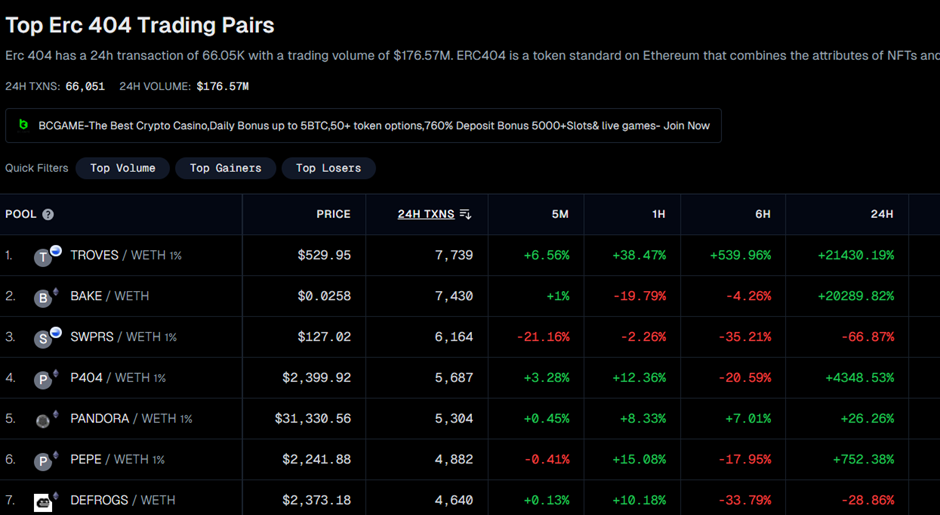Click the BCGAME green logo icon
The width and height of the screenshot is (940, 515).
(23, 125)
